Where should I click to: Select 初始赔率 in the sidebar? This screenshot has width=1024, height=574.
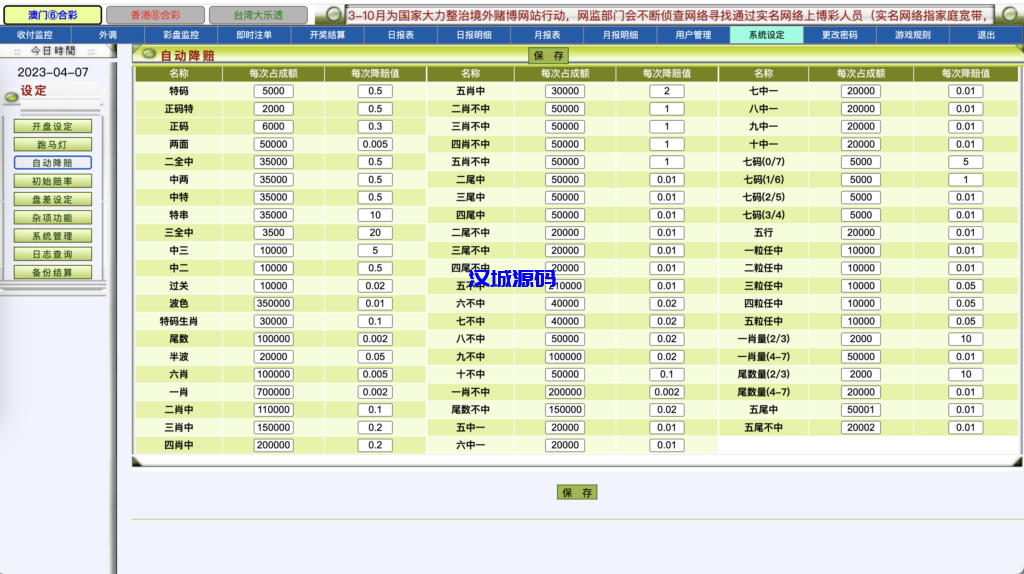[x=52, y=181]
